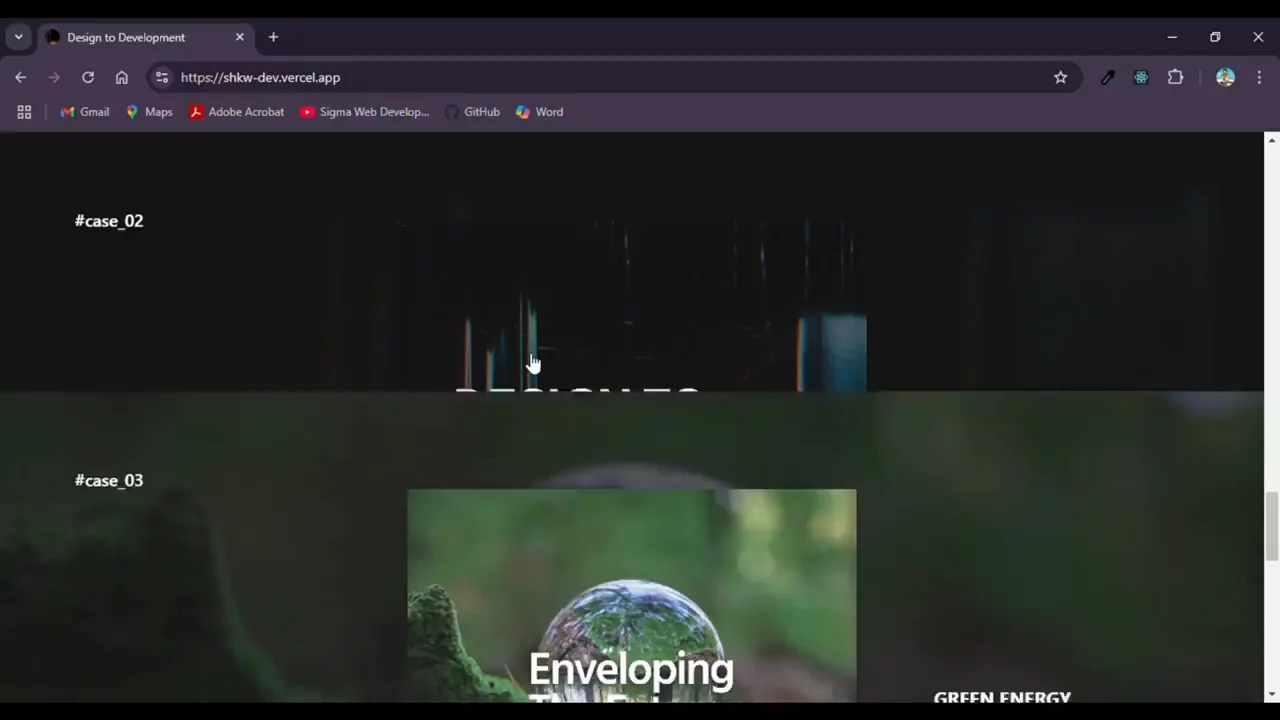
Task: Open the Extensions puzzle menu
Action: [x=1175, y=77]
